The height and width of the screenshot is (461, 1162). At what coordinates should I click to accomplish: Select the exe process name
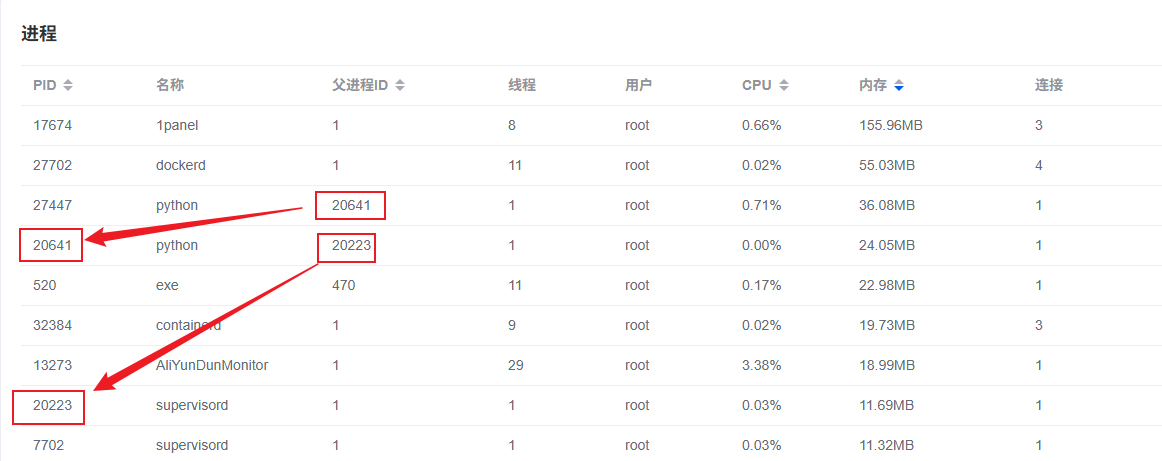tap(167, 286)
